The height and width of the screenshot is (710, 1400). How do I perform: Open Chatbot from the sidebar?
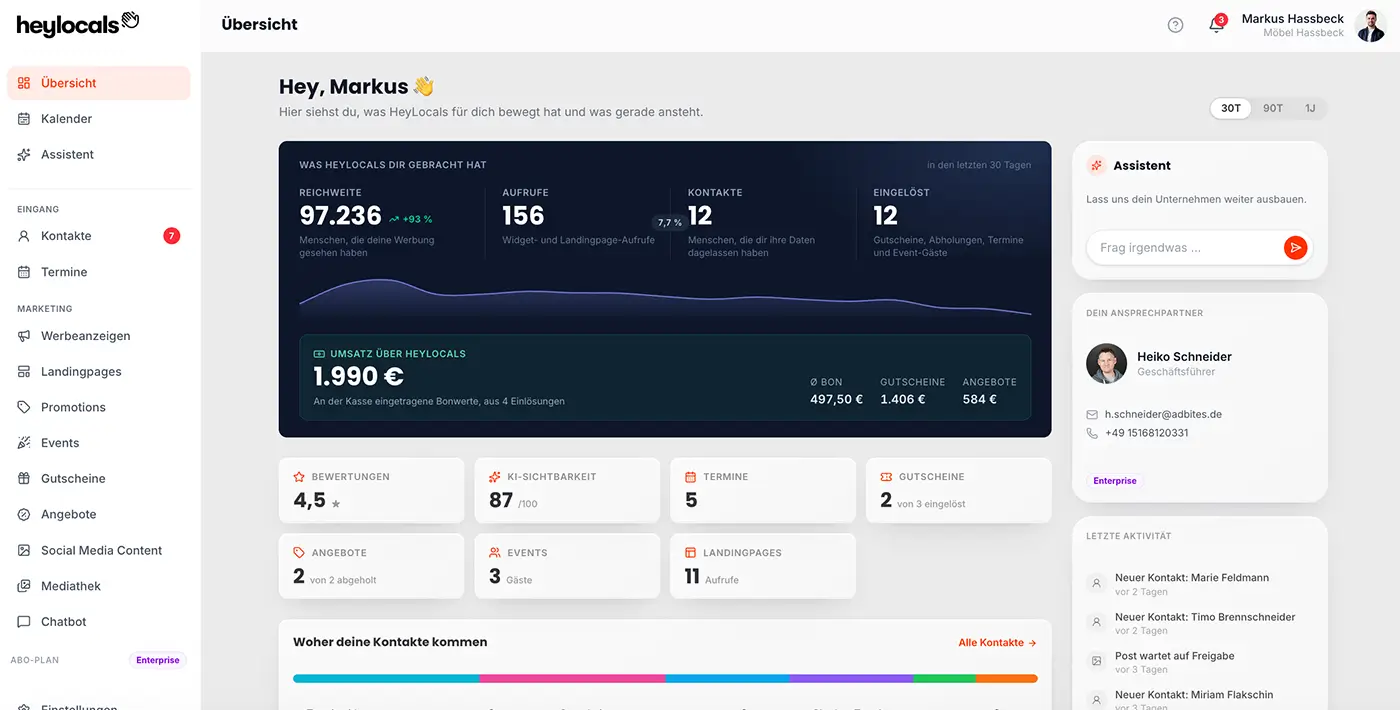pyautogui.click(x=98, y=622)
